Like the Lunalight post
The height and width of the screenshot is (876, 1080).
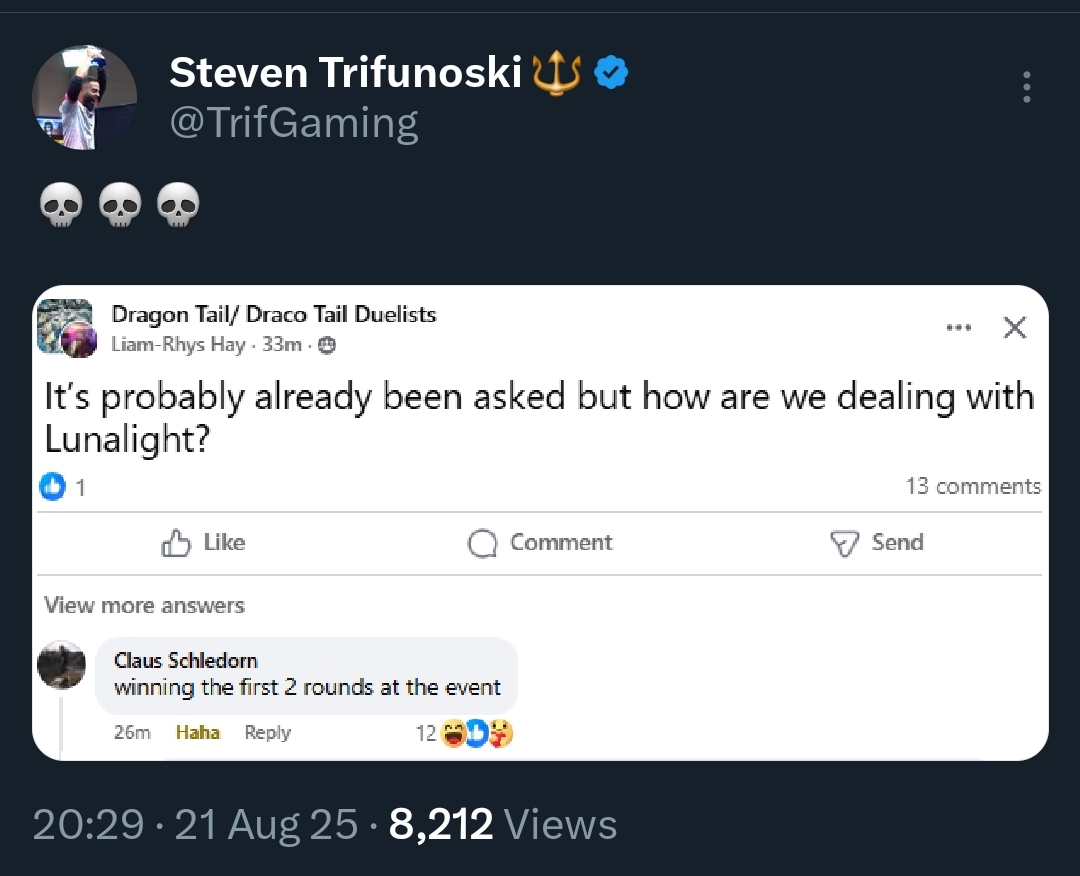(x=203, y=543)
